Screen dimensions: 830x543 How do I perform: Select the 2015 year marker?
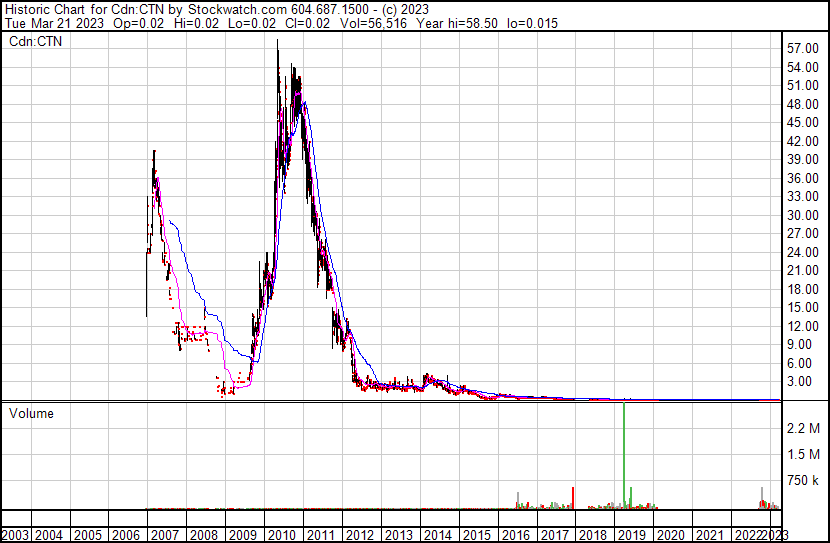[479, 535]
